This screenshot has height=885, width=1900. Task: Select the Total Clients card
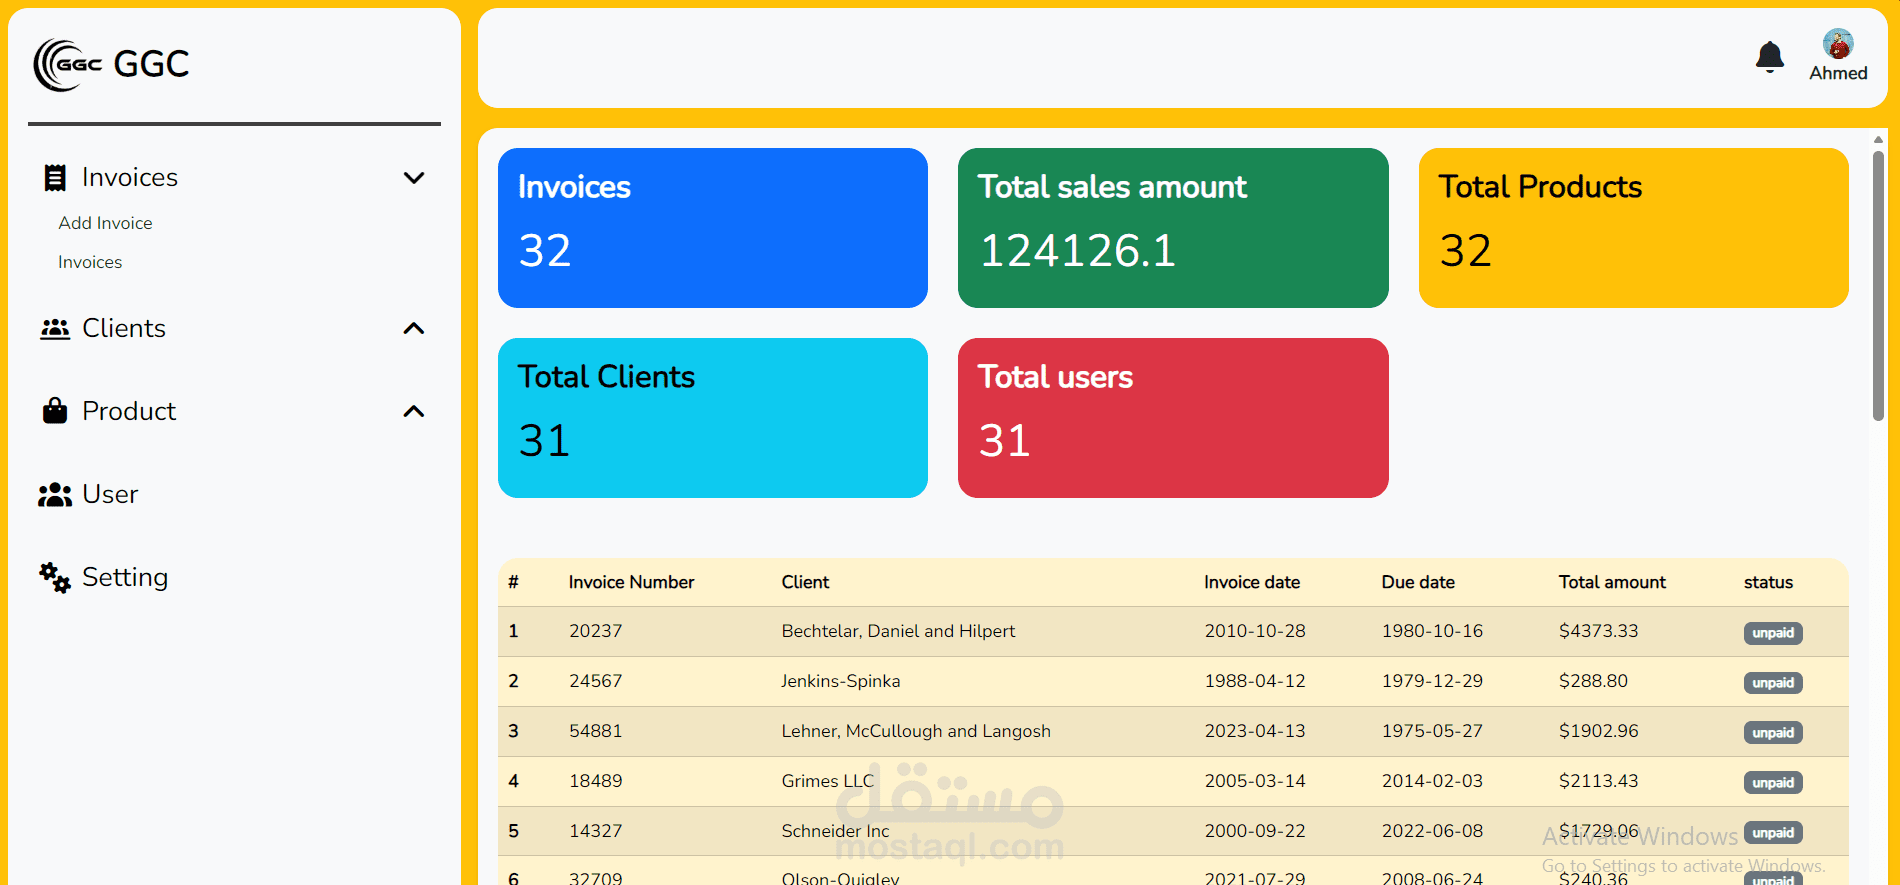pyautogui.click(x=713, y=418)
